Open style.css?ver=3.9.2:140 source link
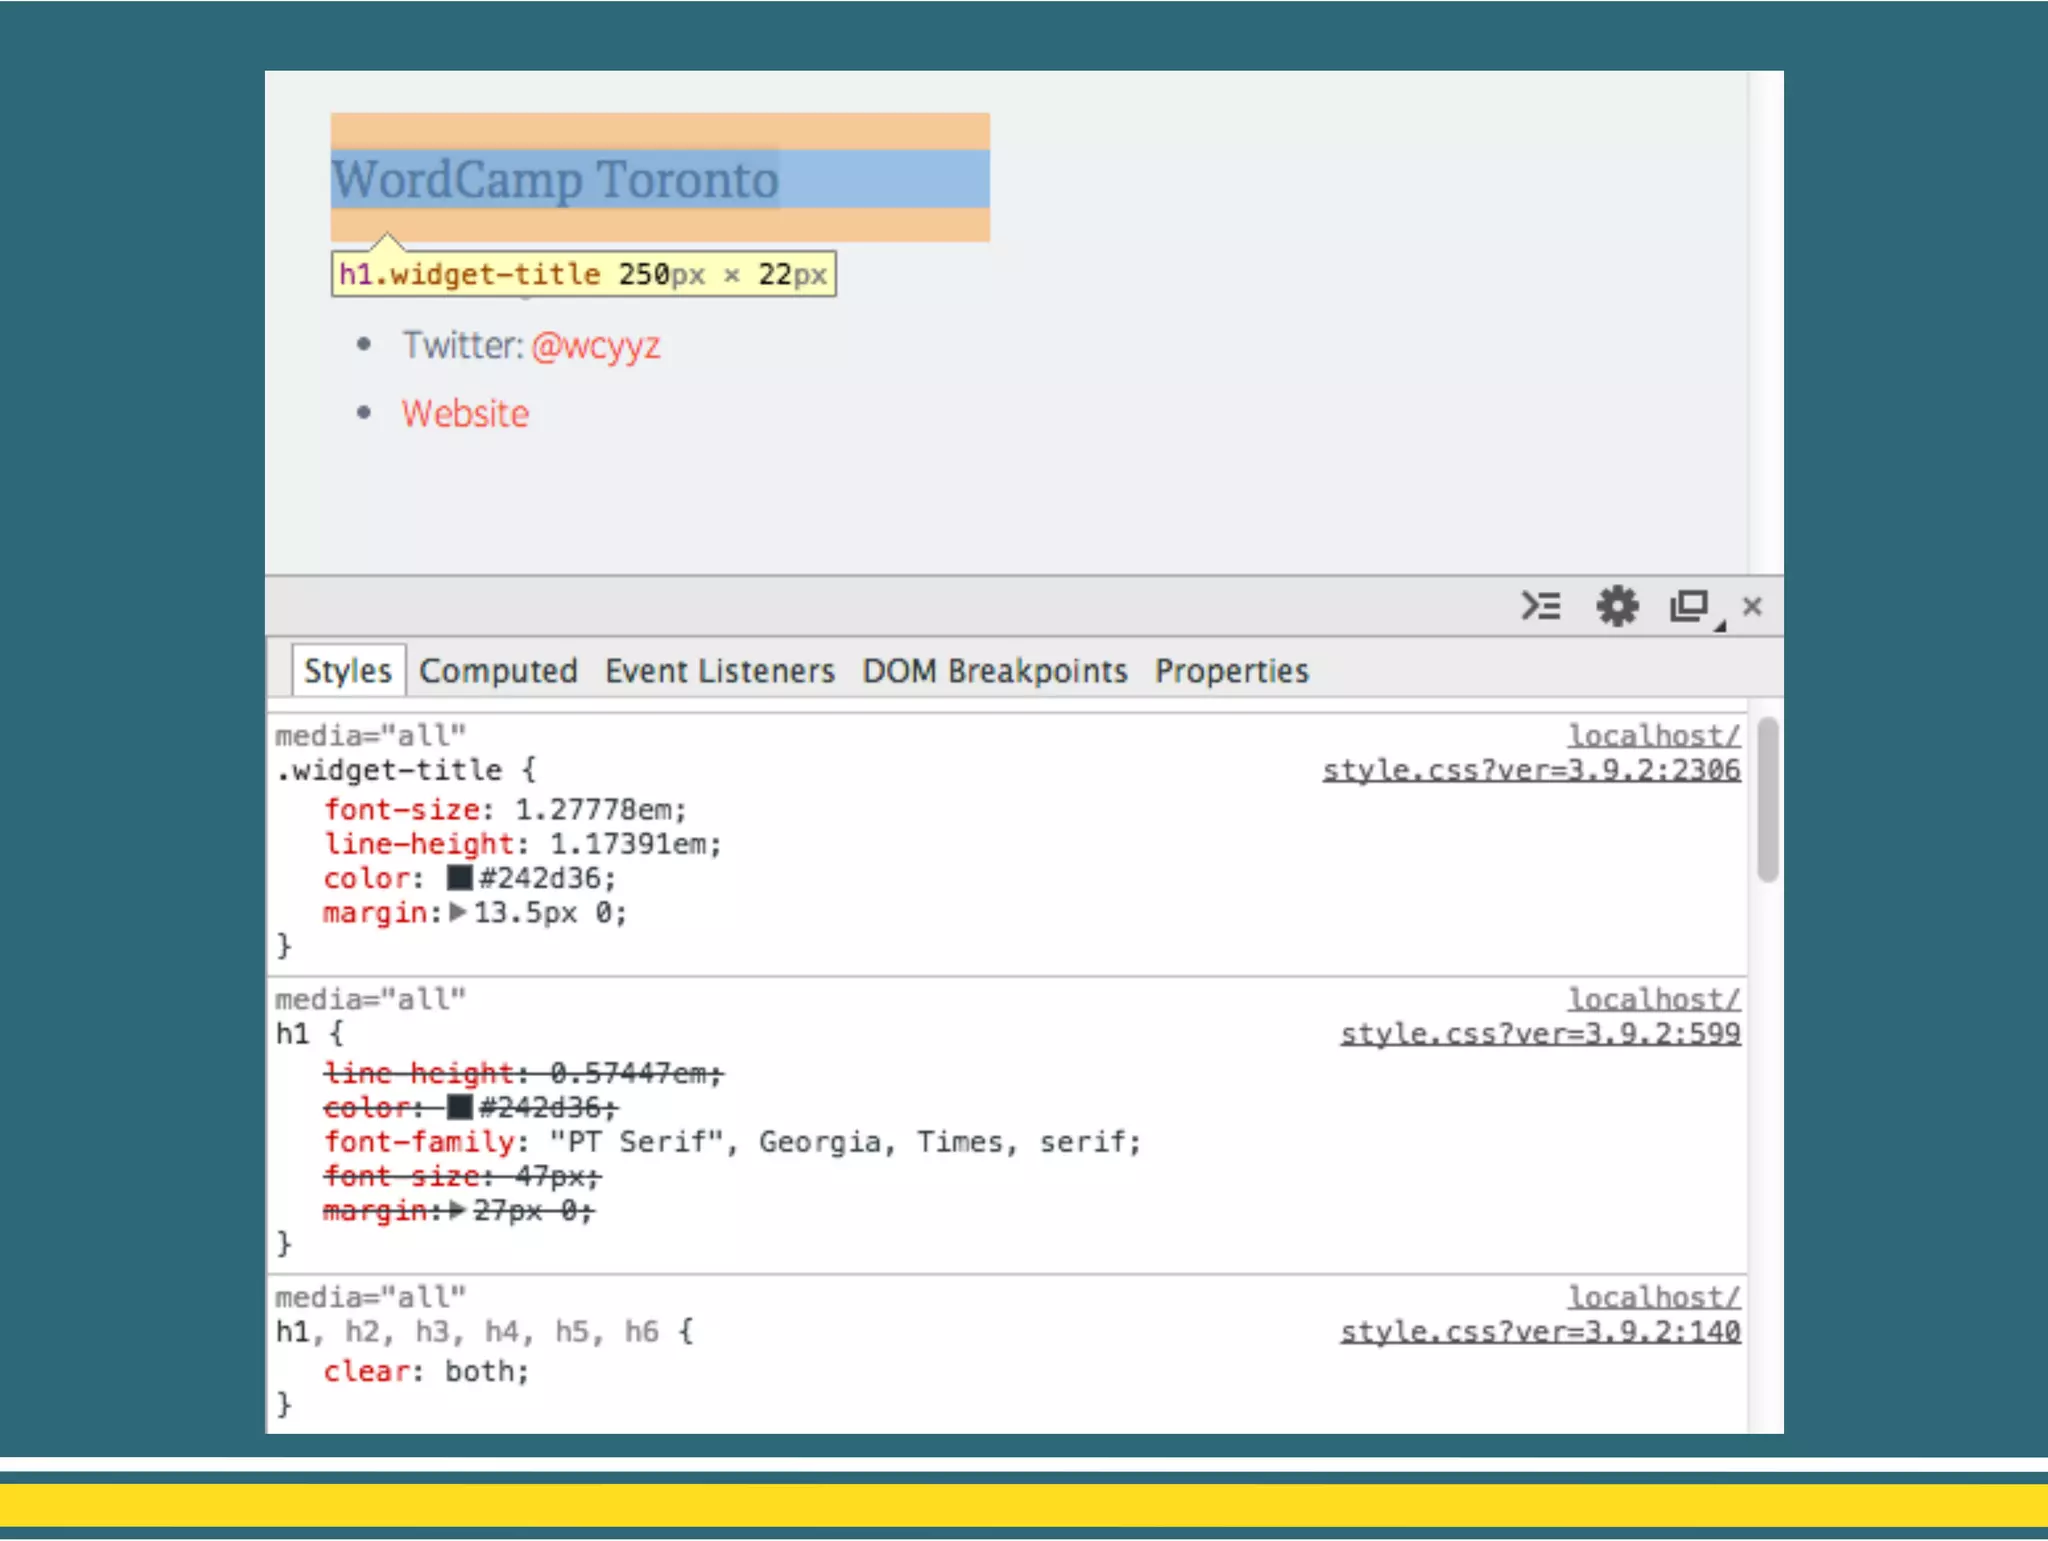 point(1540,1332)
